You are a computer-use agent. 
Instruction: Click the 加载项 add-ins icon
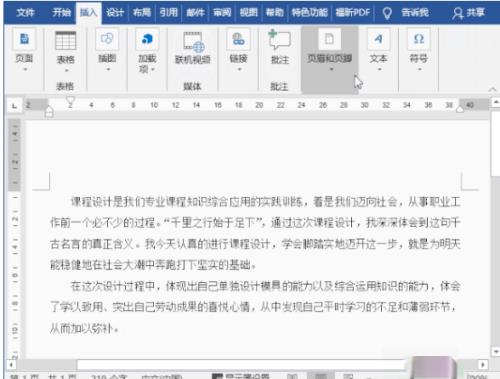[147, 39]
